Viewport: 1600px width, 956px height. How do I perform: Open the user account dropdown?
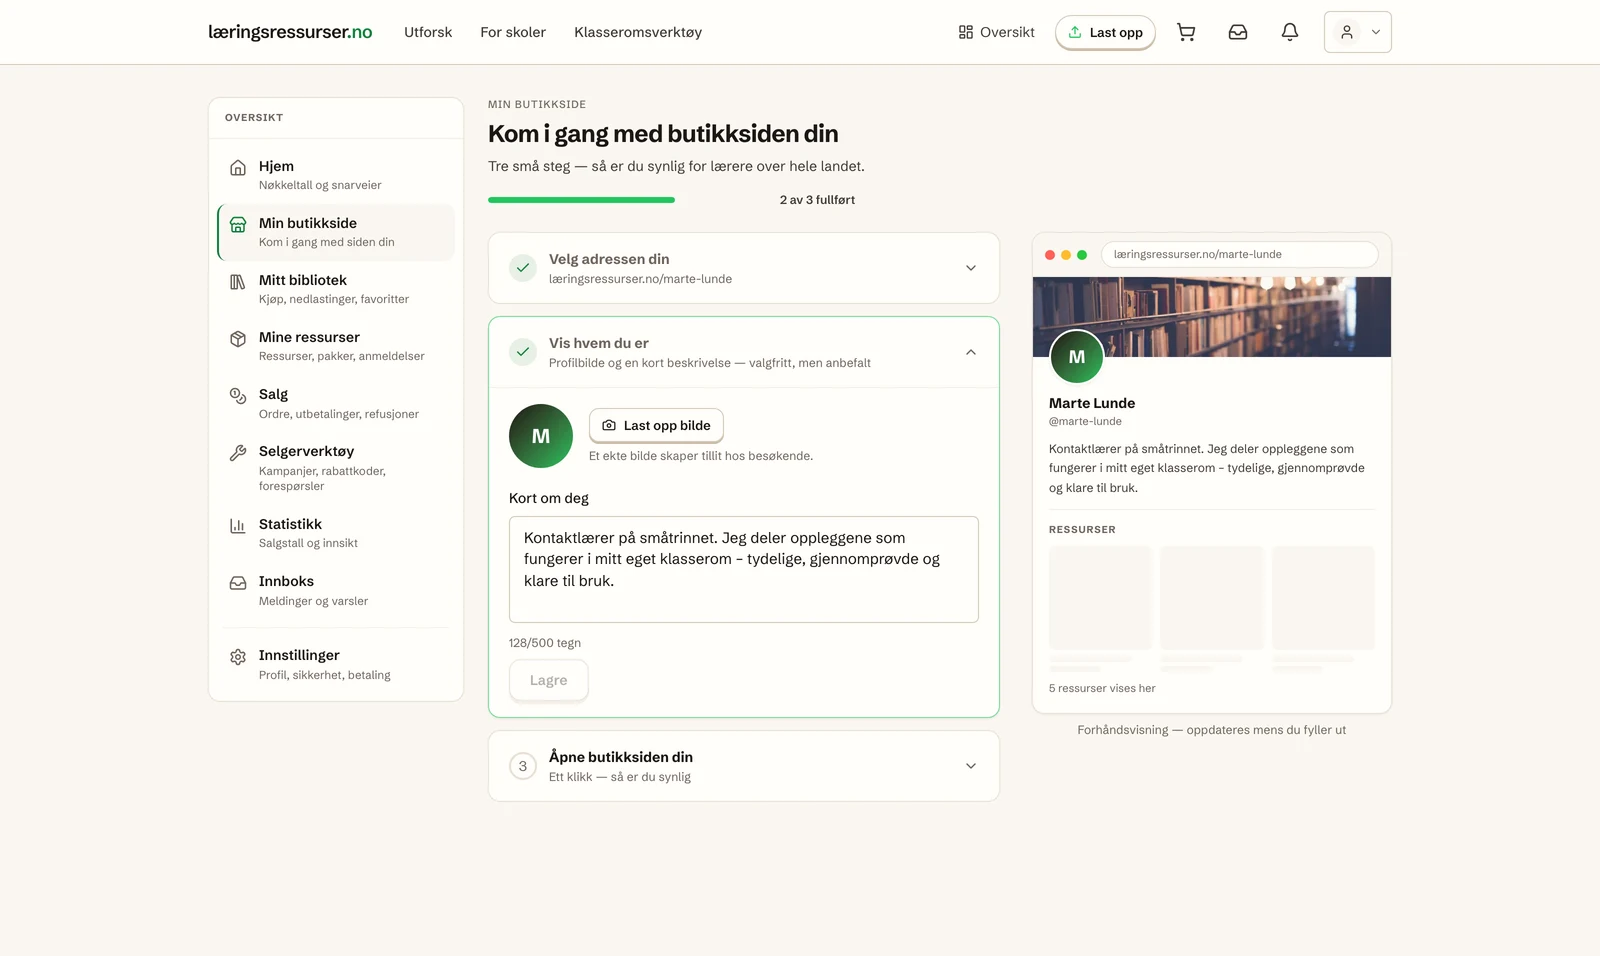(x=1358, y=32)
